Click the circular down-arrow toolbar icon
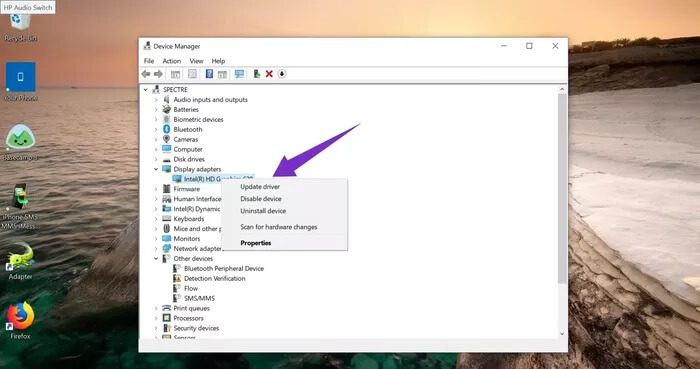The width and height of the screenshot is (700, 369). 282,74
